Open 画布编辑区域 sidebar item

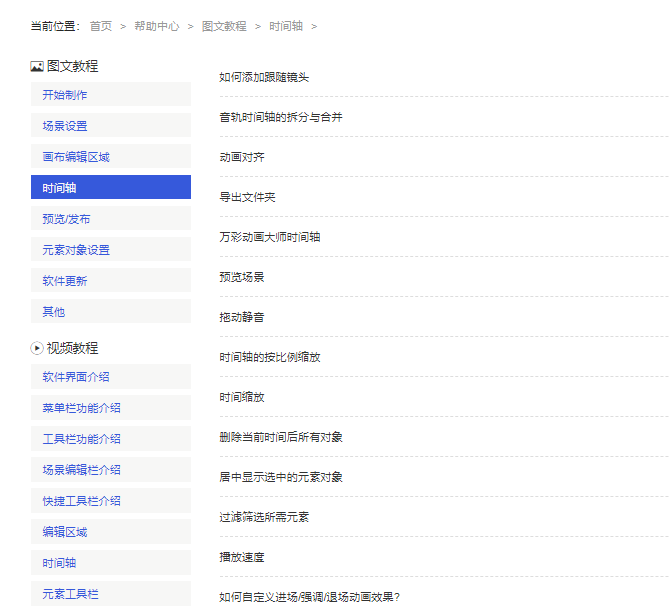click(x=111, y=156)
